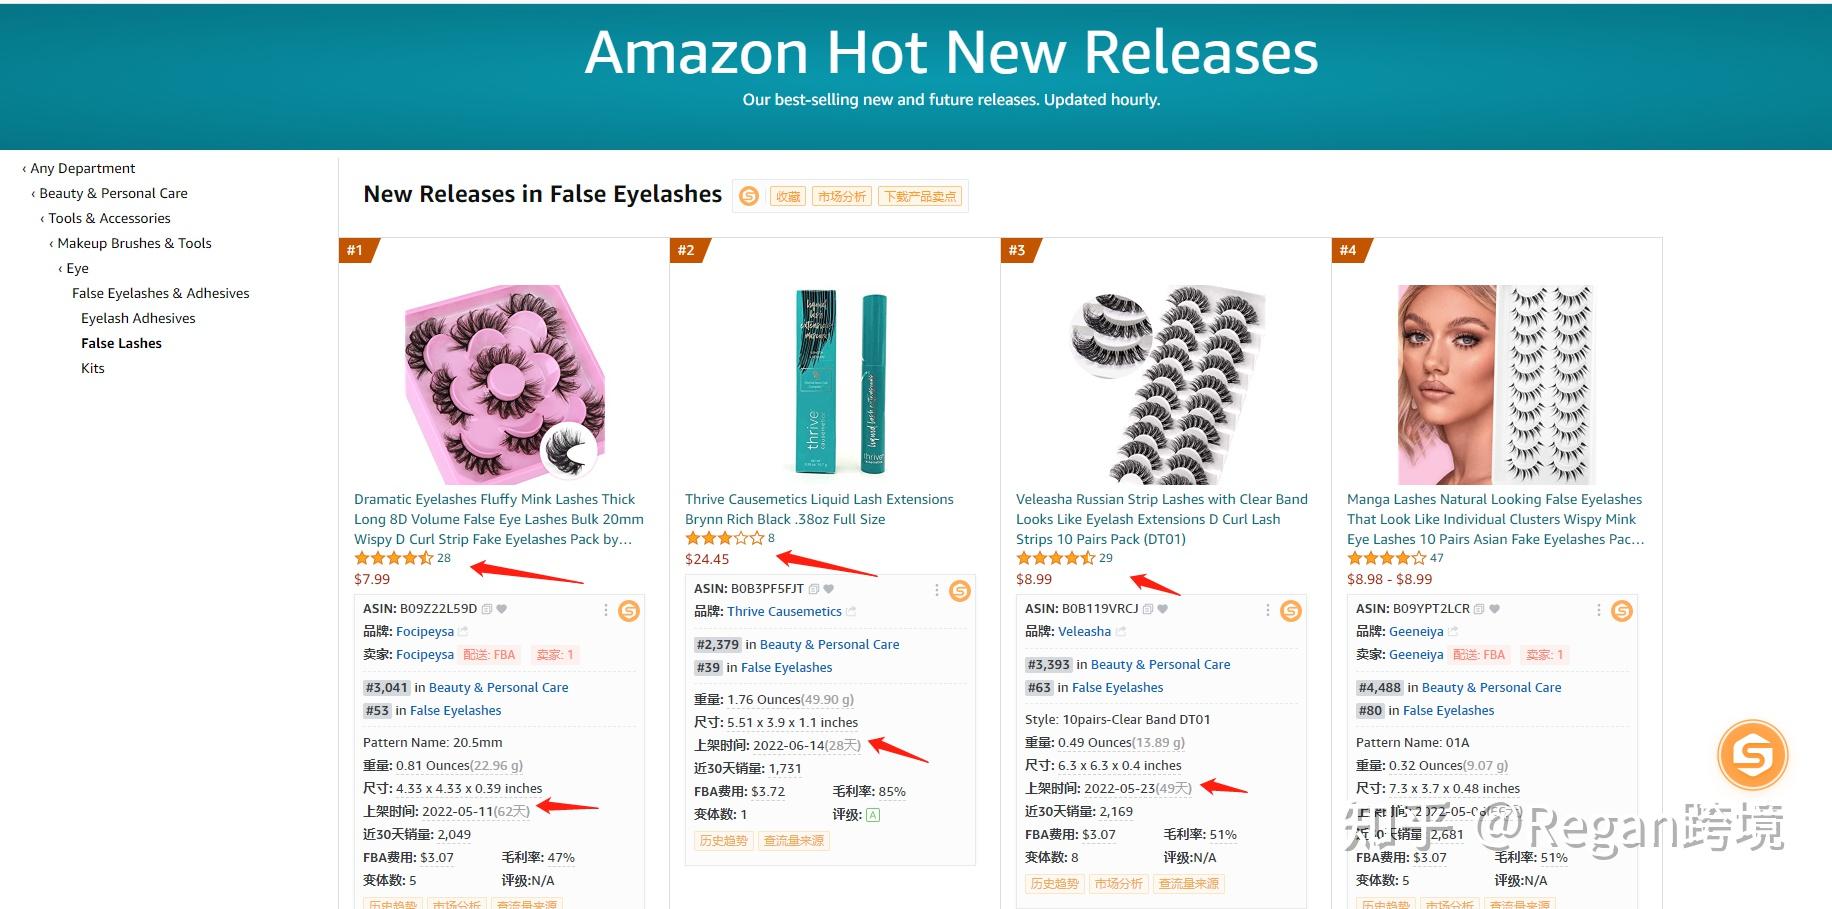Open three-dot menu on Veleasha product panel

[1268, 609]
